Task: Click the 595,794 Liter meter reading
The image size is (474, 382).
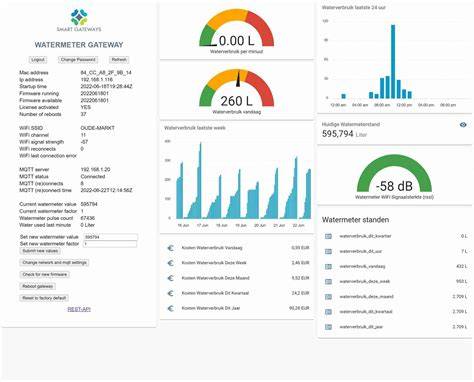Action: pos(344,134)
